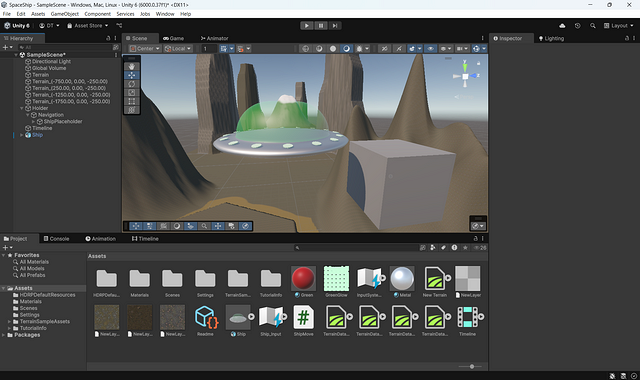Click the Asset Store button
The width and height of the screenshot is (640, 380).
coord(87,26)
